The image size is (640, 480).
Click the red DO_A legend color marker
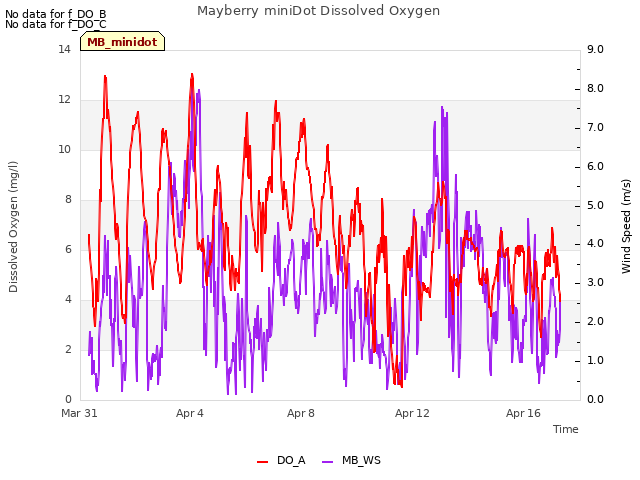[262, 462]
